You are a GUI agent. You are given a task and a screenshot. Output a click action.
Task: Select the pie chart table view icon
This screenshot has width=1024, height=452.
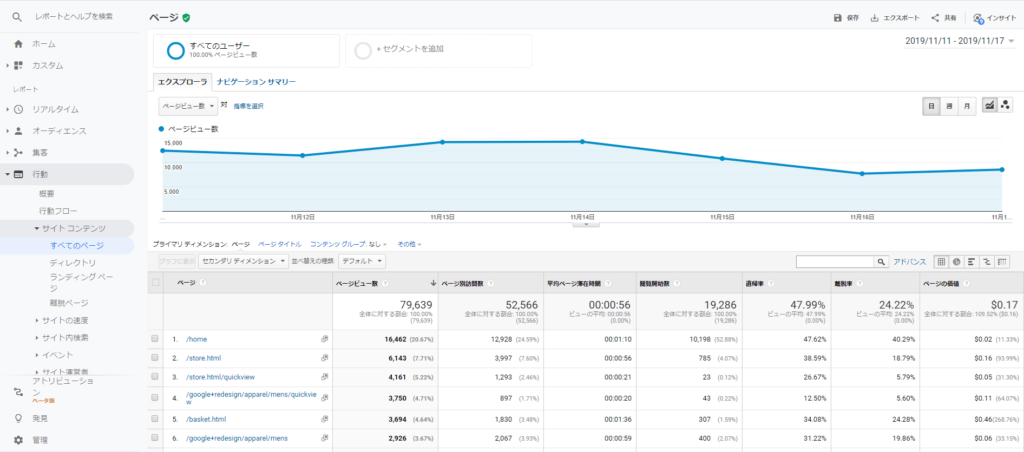click(x=957, y=261)
